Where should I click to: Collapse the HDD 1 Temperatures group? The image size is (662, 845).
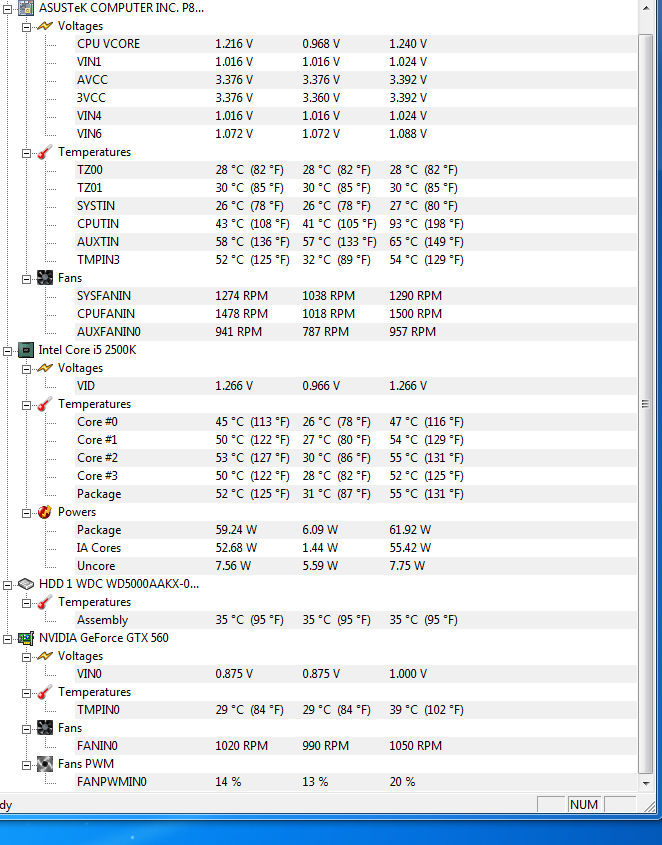click(x=26, y=603)
